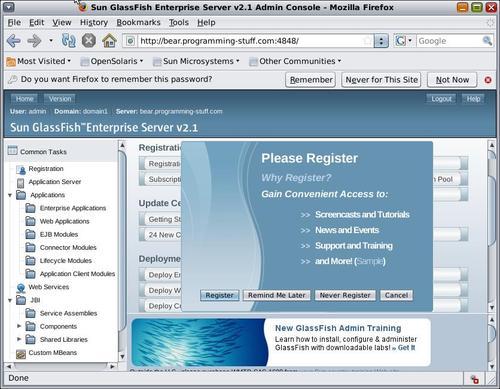The height and width of the screenshot is (389, 500).
Task: Open the View menu
Action: [x=62, y=23]
